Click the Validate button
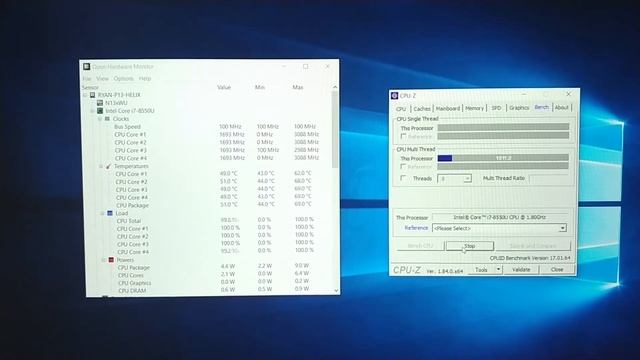 (x=521, y=269)
